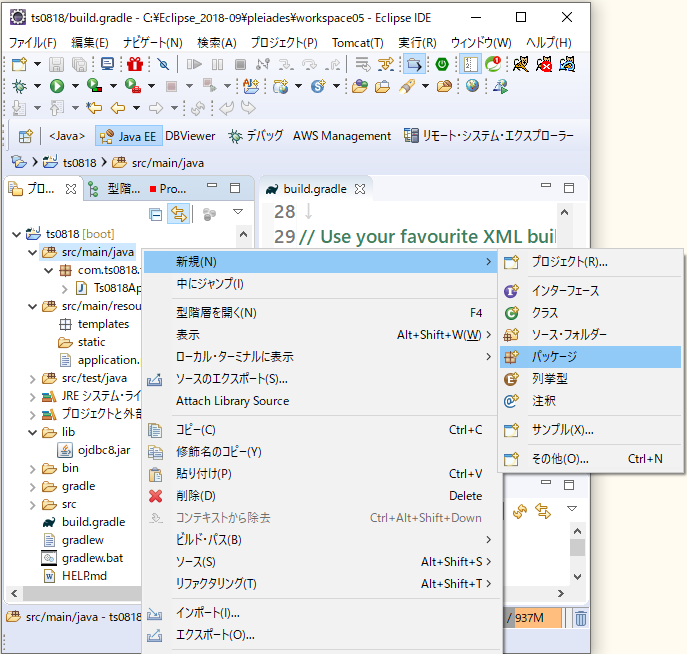687x654 pixels.
Task: Click the Collapse All icon in explorer
Action: [x=156, y=215]
